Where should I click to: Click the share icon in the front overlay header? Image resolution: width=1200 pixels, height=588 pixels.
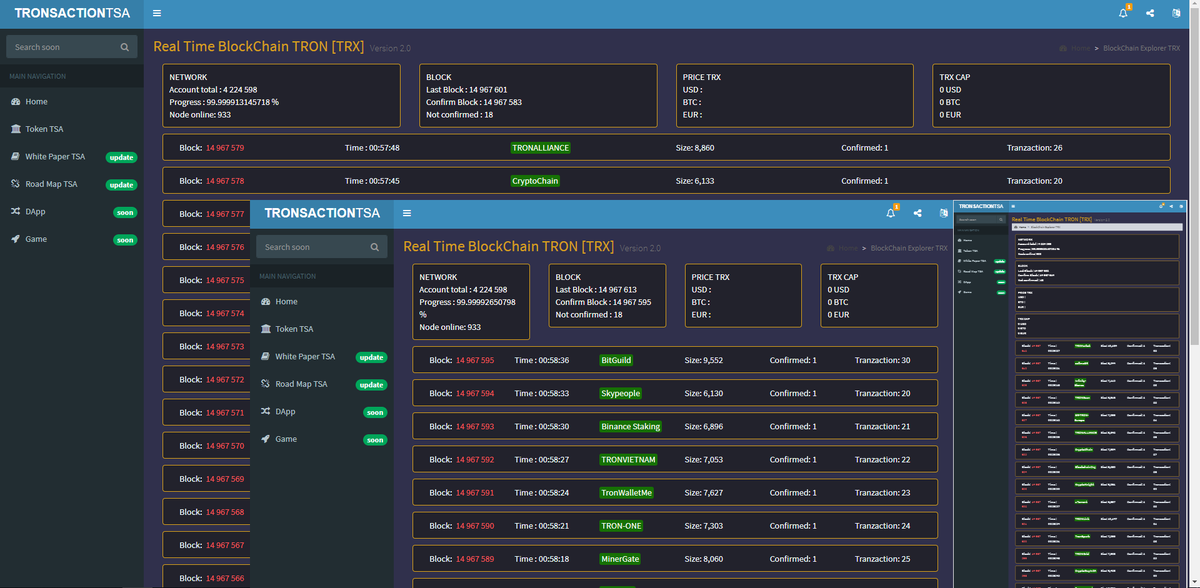[917, 213]
